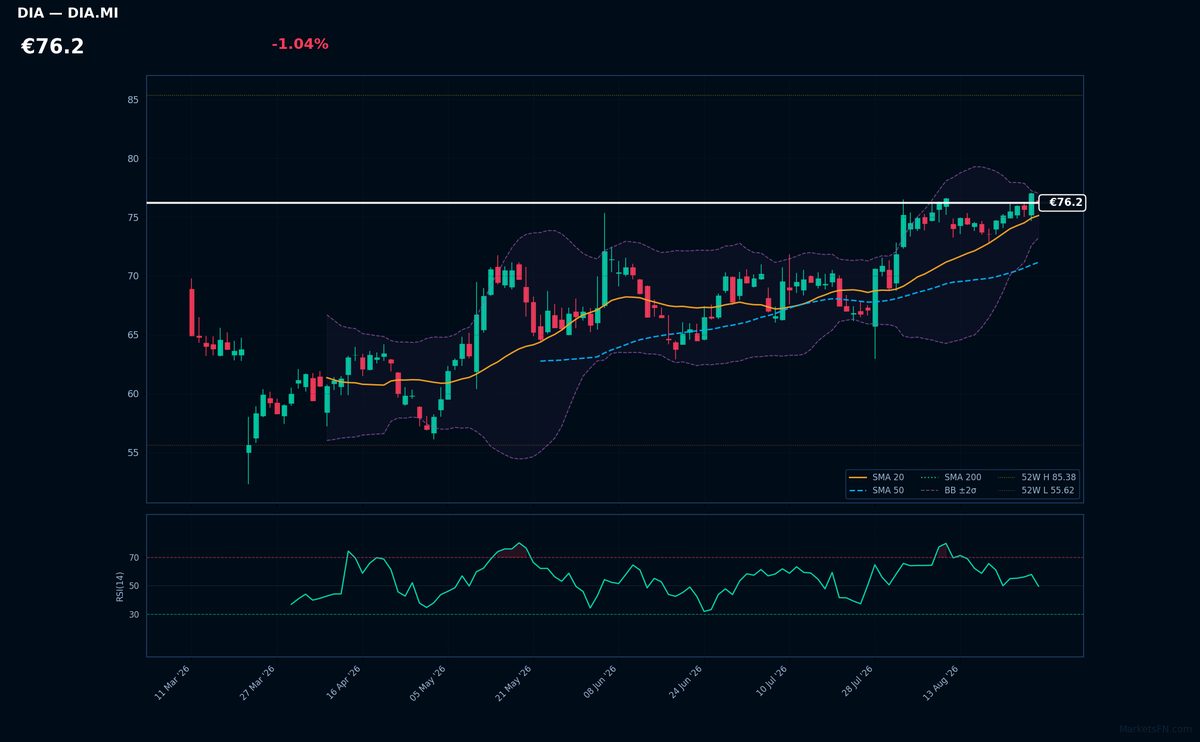
Task: Click the SMA 50 legend entry
Action: (877, 491)
